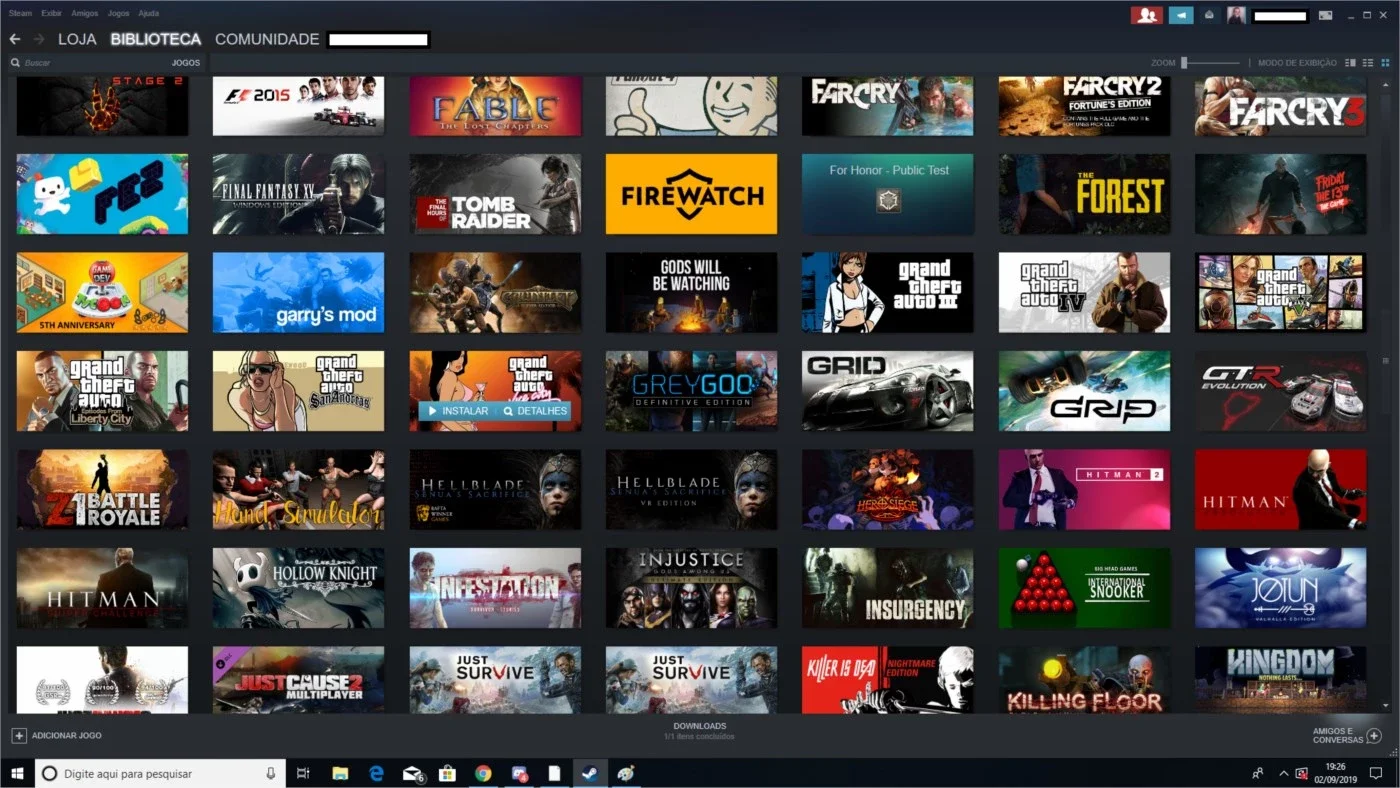Adjust the ZOOM slider handle
This screenshot has height=788, width=1400.
click(x=1184, y=62)
